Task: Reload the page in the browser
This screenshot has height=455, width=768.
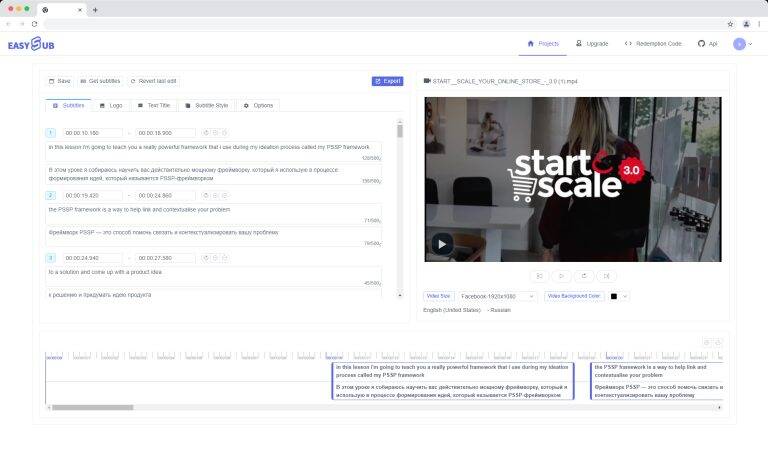Action: (x=34, y=23)
